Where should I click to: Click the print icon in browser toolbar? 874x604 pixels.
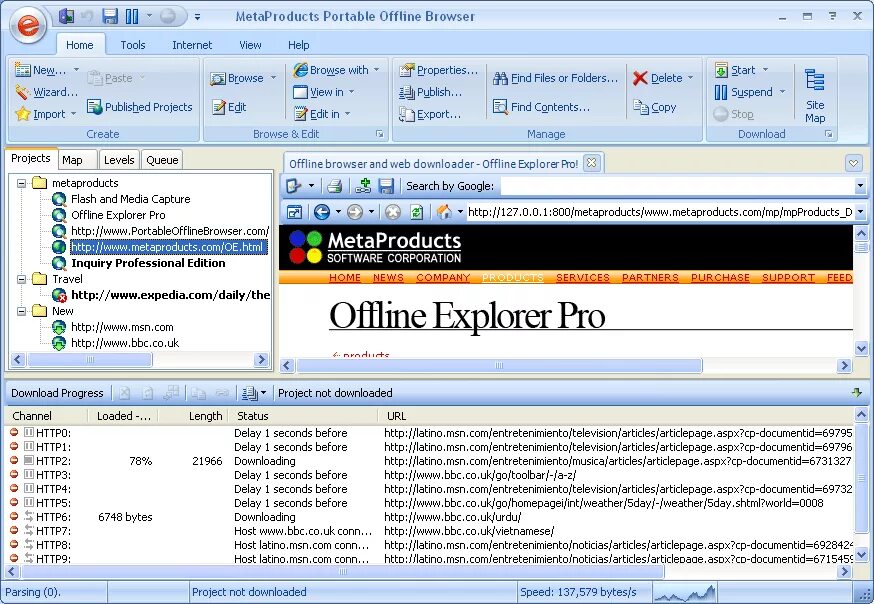334,186
